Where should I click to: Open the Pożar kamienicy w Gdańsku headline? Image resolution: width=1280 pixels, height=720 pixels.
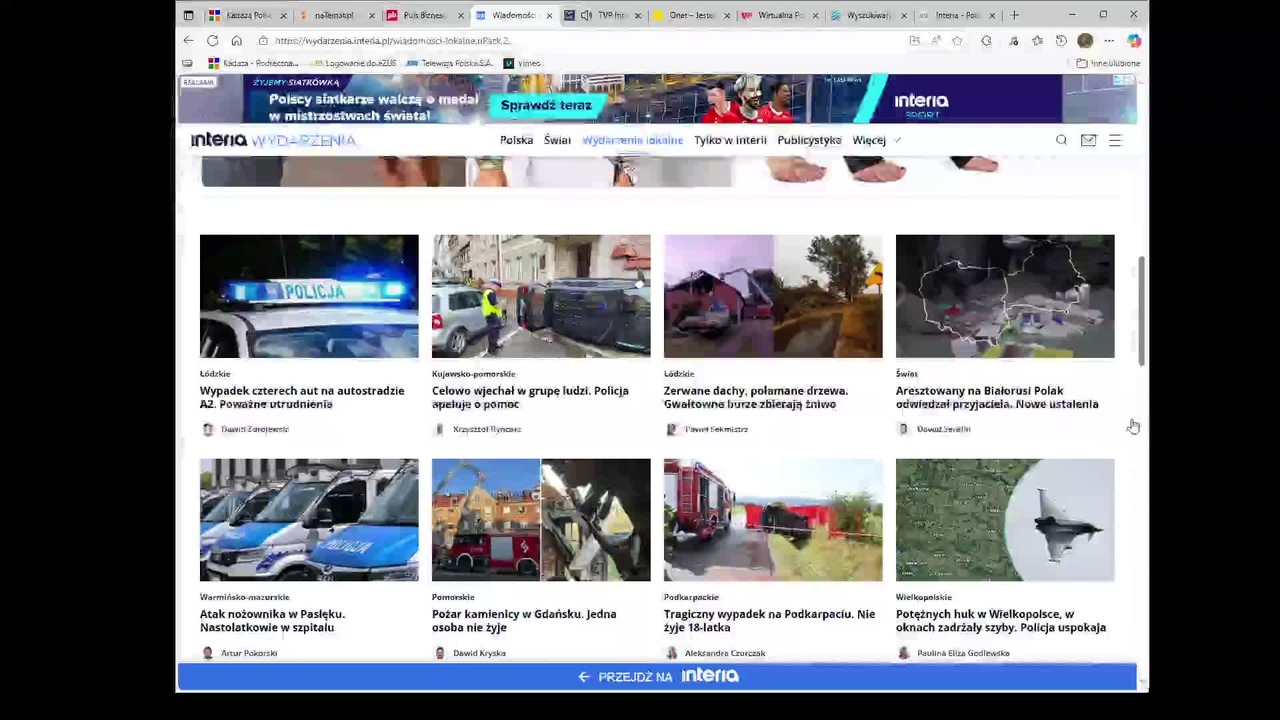tap(524, 621)
